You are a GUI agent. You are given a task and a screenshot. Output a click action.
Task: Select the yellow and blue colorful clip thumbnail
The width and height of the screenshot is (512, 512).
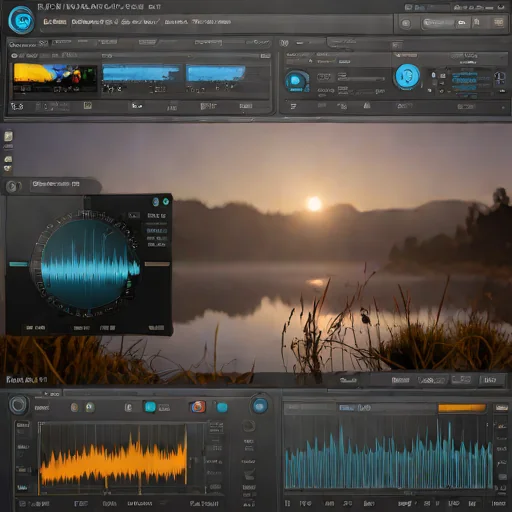pos(55,78)
